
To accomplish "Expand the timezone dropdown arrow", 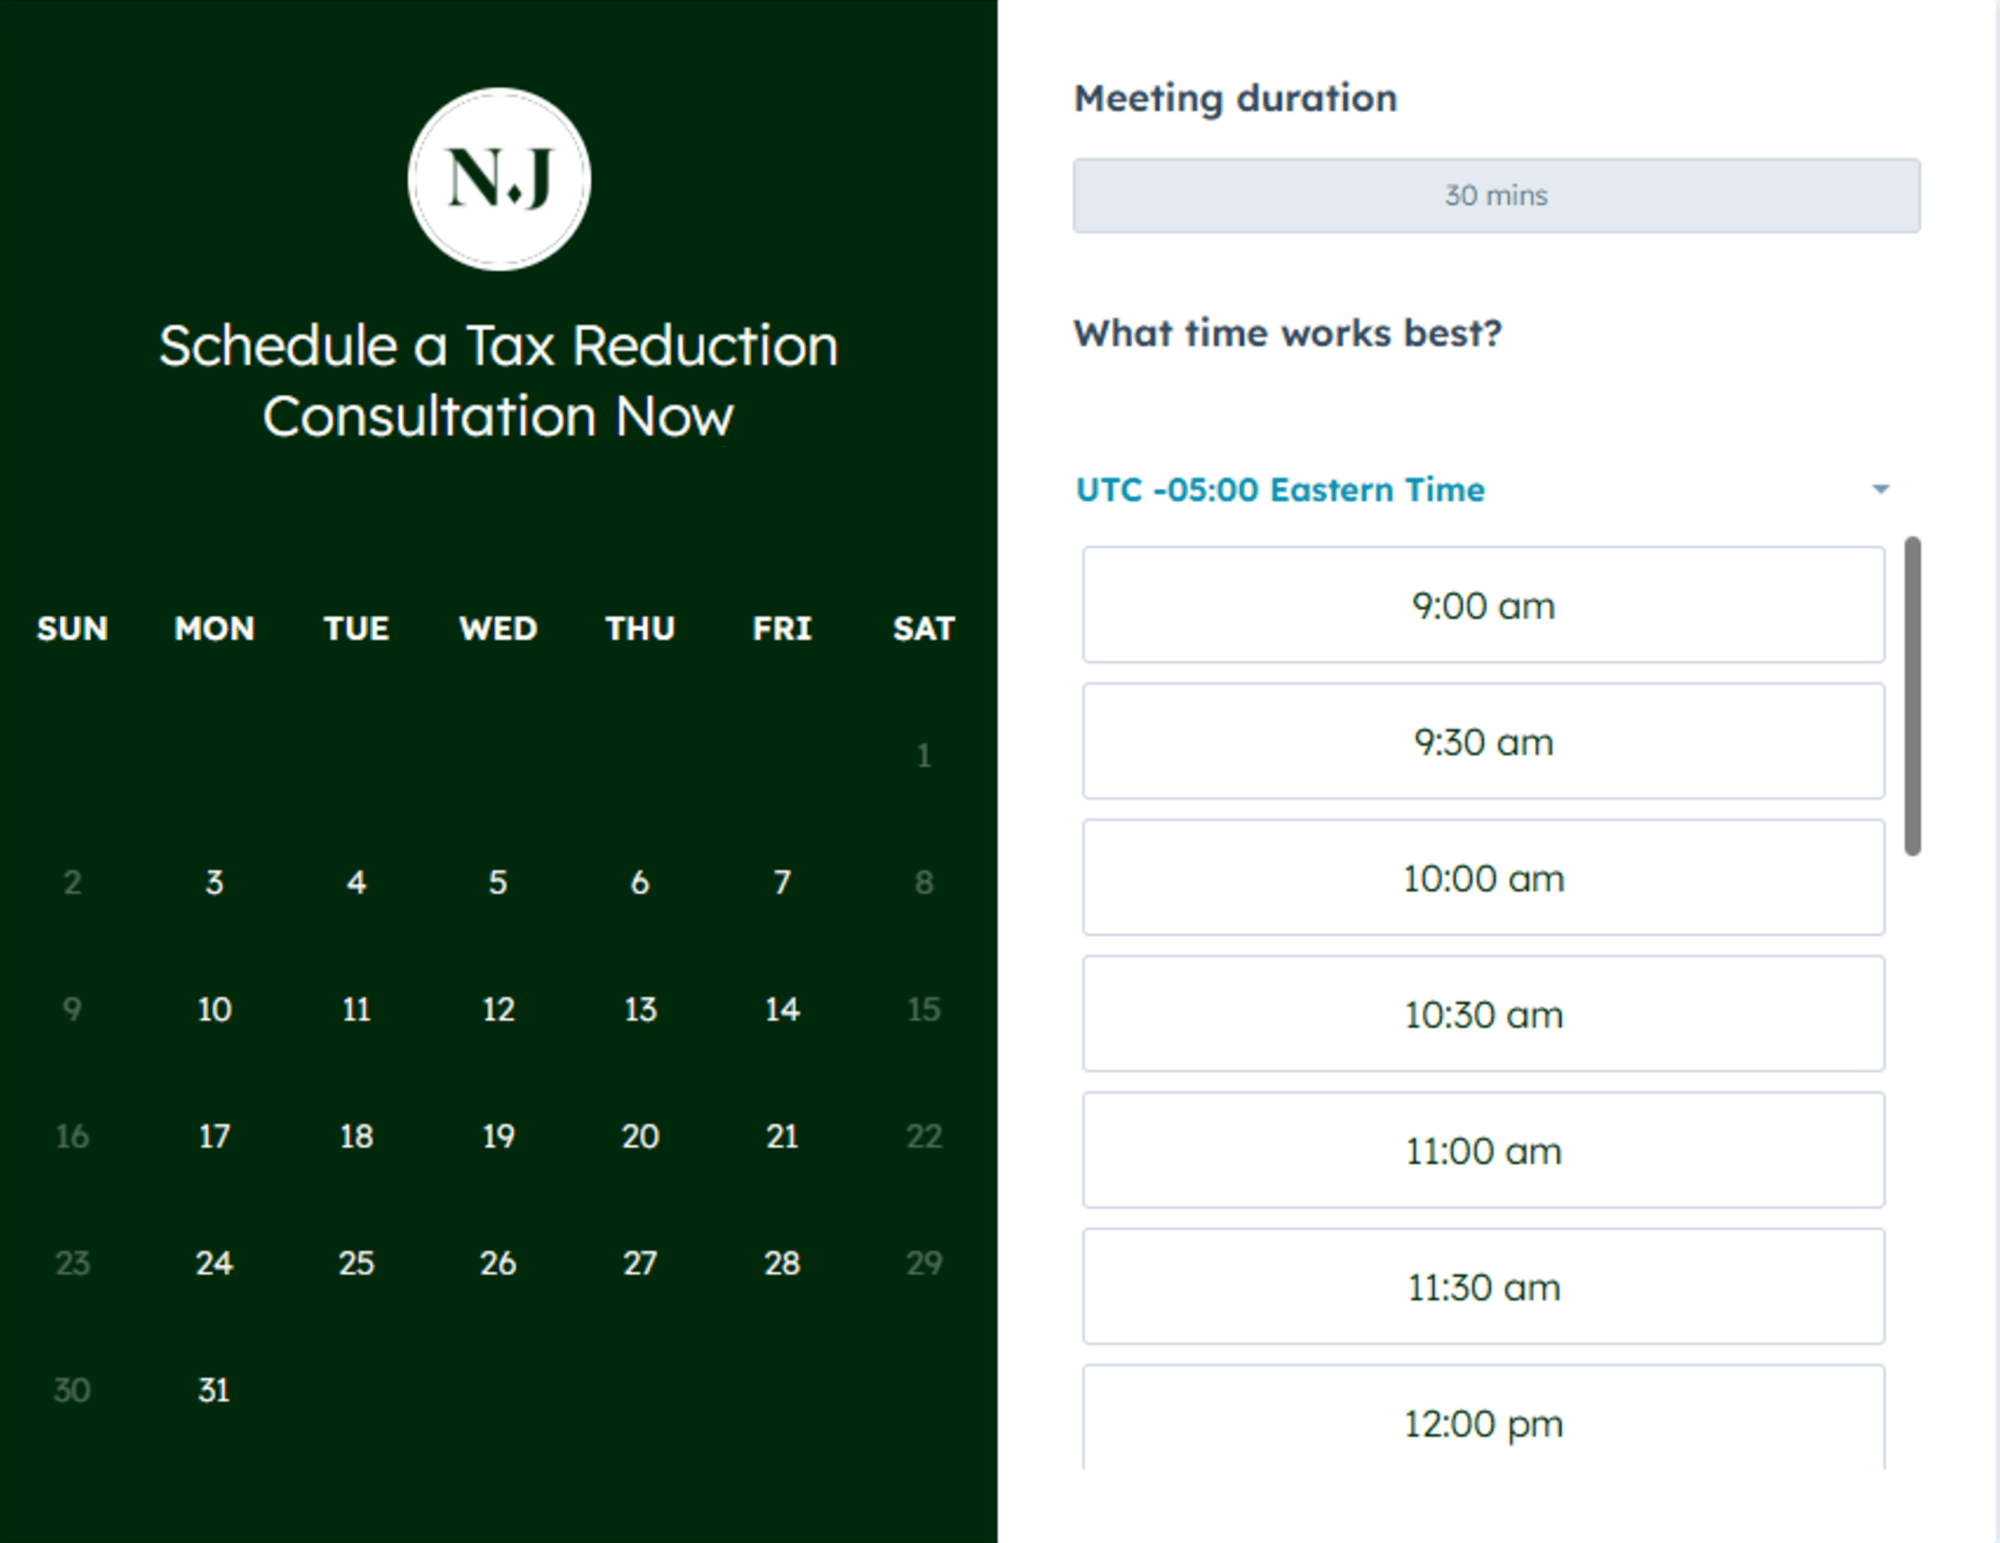I will [1880, 489].
